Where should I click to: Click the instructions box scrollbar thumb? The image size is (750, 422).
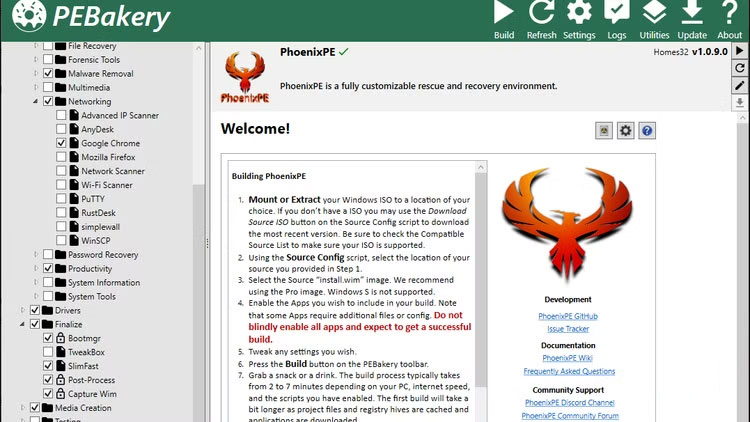[x=481, y=280]
